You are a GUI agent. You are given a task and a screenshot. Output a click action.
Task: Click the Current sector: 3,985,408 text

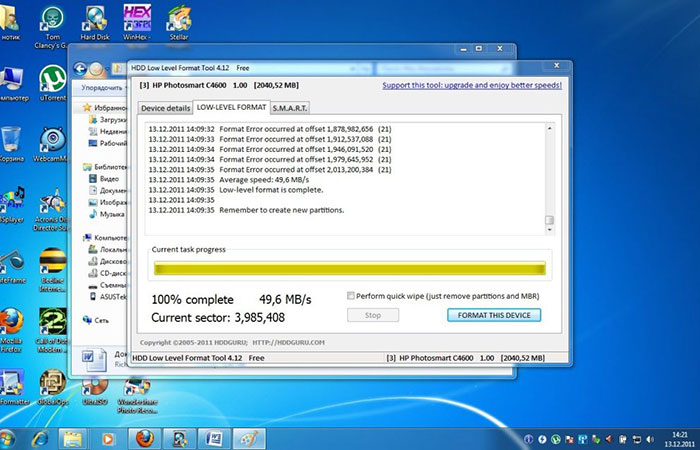pos(218,317)
